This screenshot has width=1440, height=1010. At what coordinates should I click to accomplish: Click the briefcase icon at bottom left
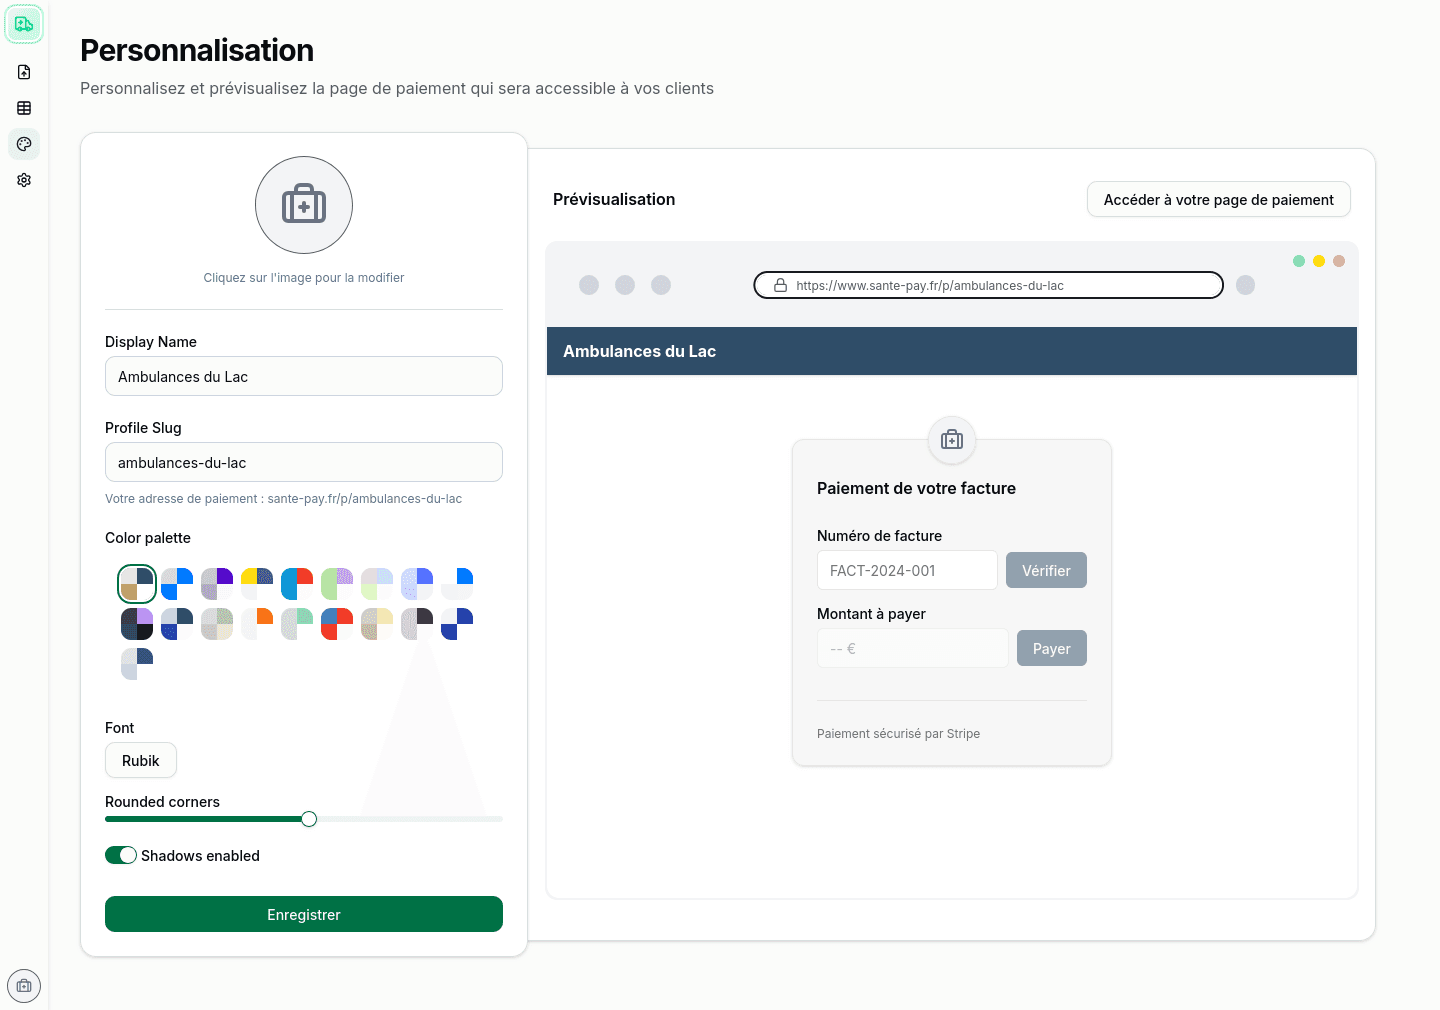[x=24, y=986]
